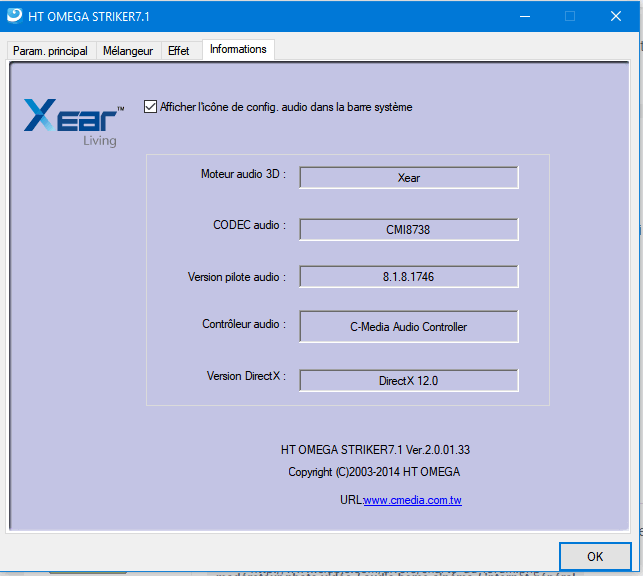Viewport: 643px width, 576px height.
Task: Click the HT OMEGA title bar app icon
Action: [x=14, y=16]
